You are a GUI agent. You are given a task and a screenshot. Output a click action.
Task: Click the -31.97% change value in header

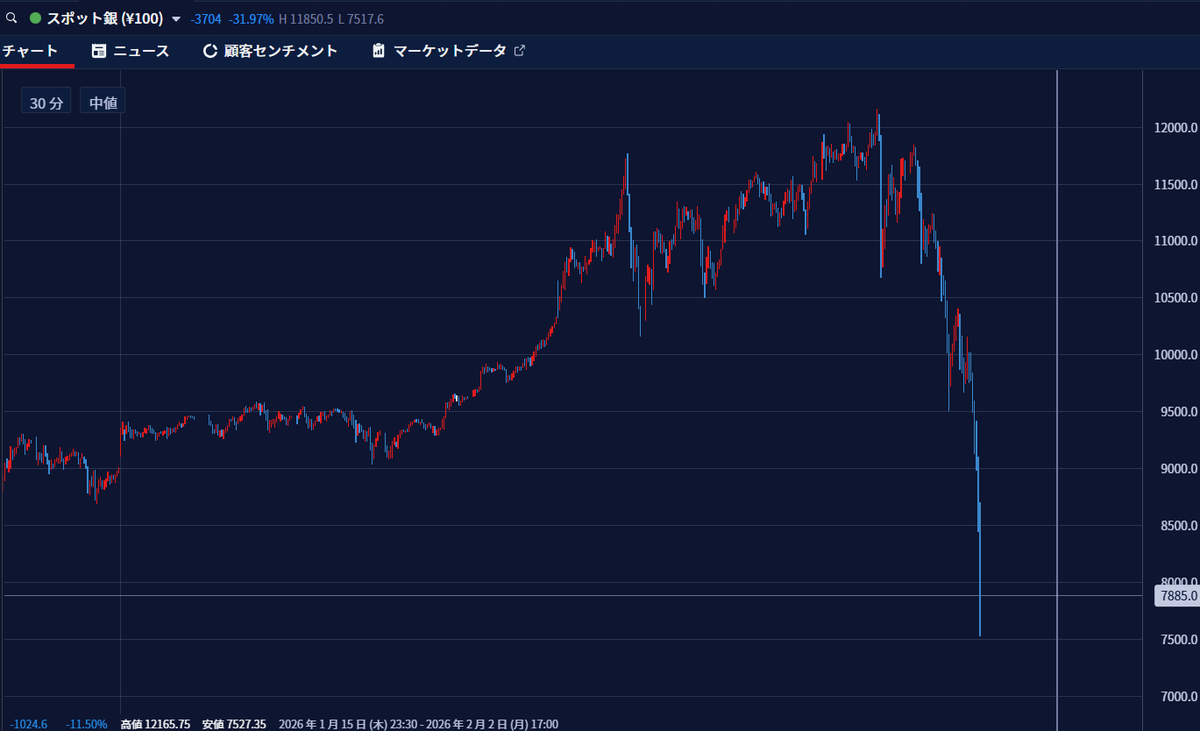pos(252,19)
